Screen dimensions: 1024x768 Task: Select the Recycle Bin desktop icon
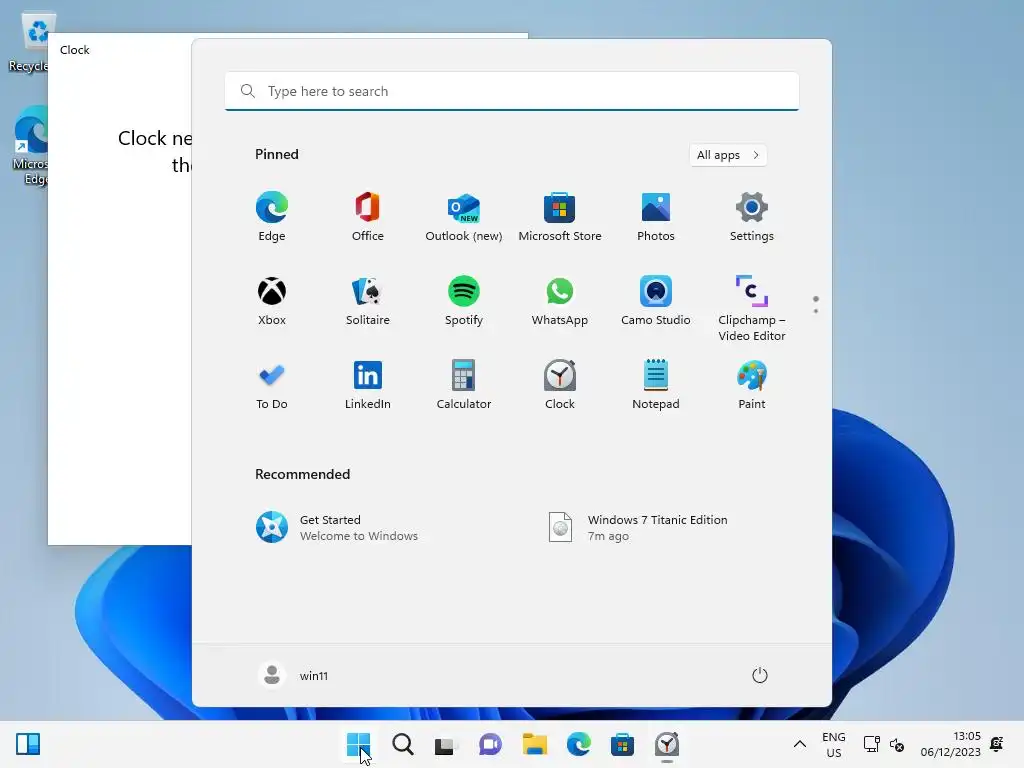[x=29, y=43]
